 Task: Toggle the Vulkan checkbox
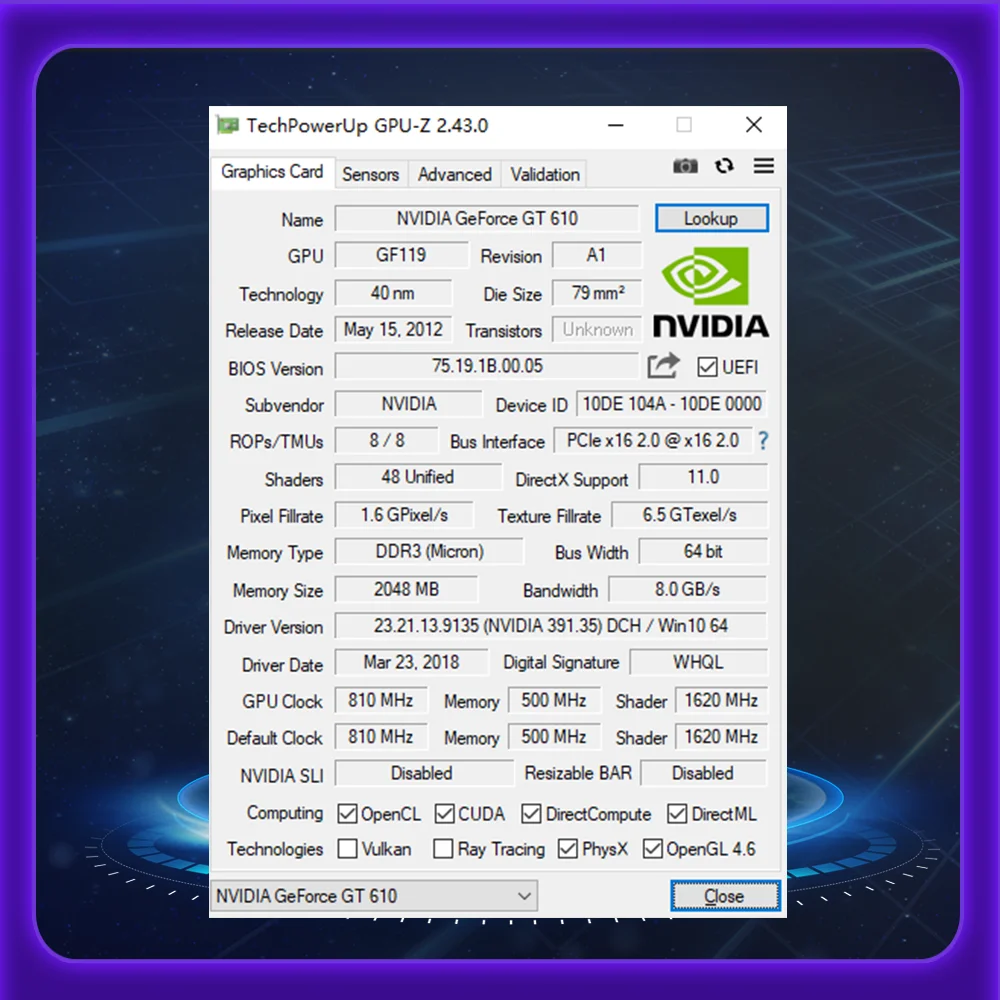pos(347,849)
